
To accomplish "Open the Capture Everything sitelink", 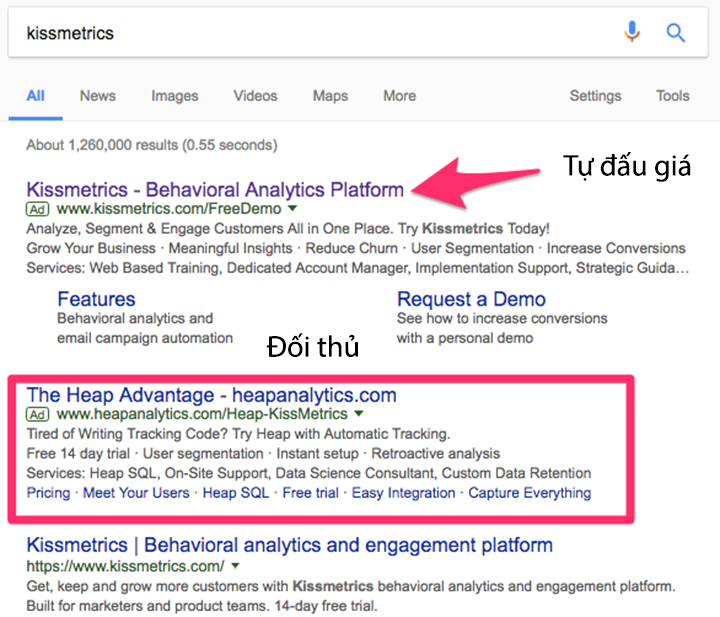I will pos(530,493).
